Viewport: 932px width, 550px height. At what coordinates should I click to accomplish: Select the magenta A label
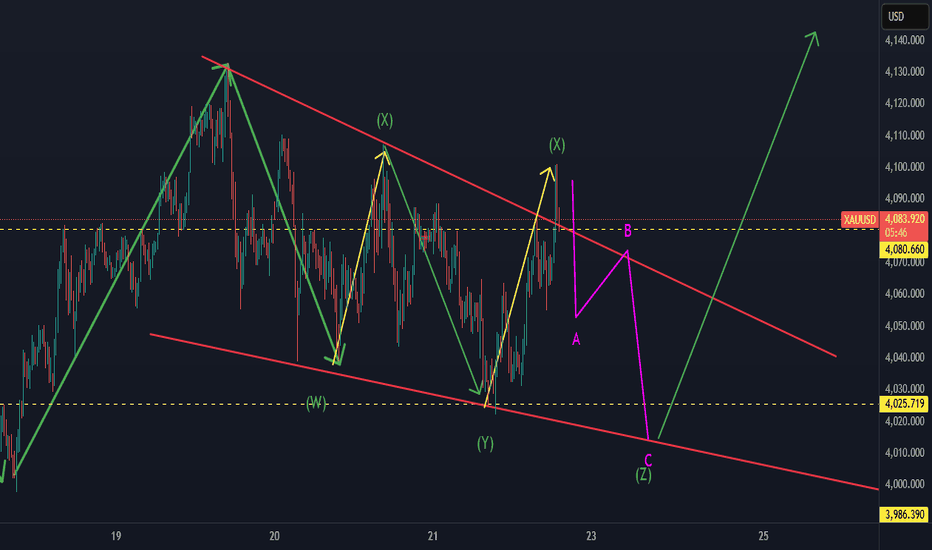coord(576,340)
